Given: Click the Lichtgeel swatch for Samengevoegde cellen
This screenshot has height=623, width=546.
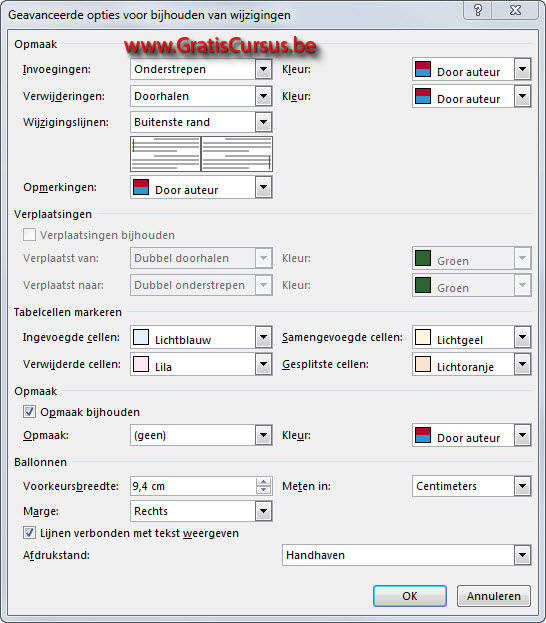Looking at the screenshot, I should click(x=423, y=337).
